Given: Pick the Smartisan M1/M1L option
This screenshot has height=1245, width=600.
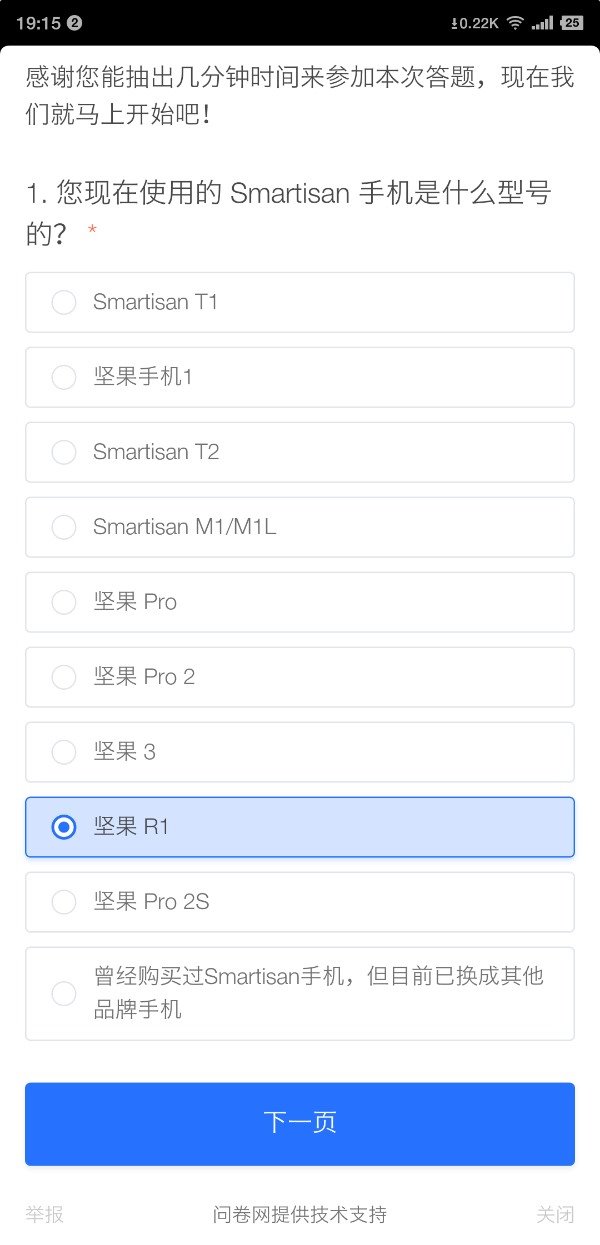Looking at the screenshot, I should [x=64, y=527].
